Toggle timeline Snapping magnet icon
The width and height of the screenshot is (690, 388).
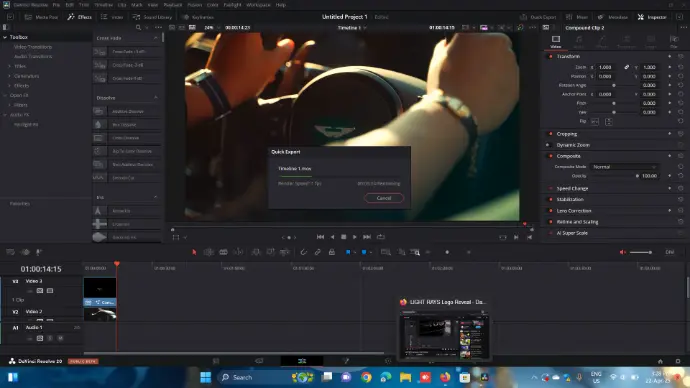pos(303,252)
